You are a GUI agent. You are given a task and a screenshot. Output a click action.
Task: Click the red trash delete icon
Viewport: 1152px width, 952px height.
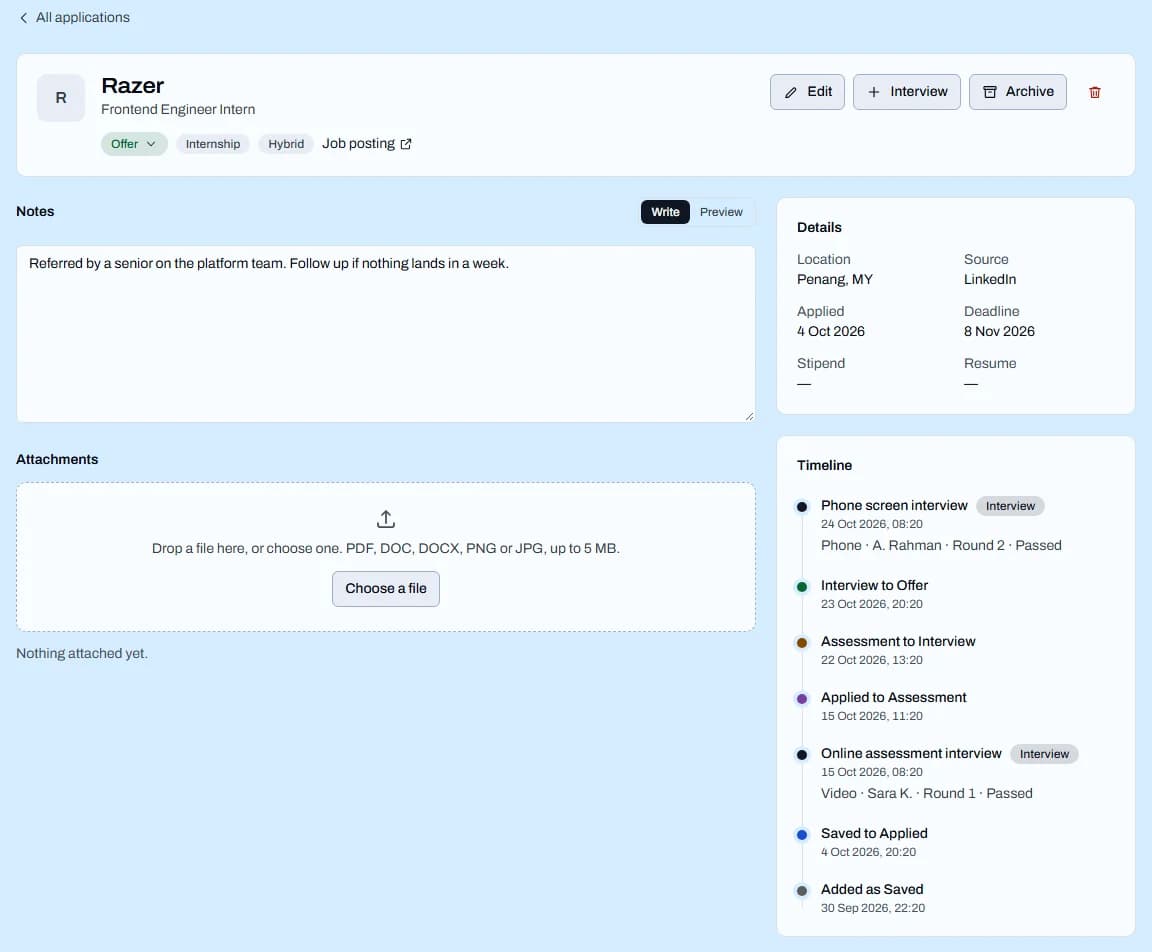point(1094,93)
